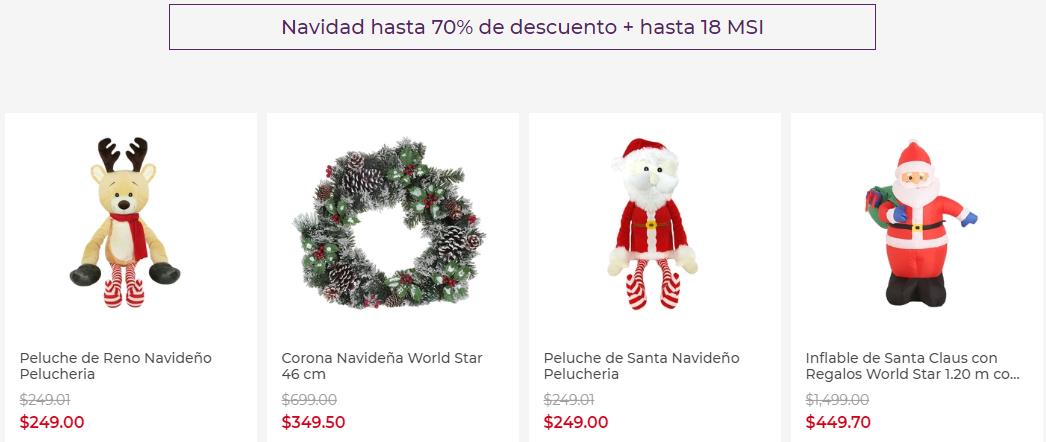Open the inflatable Santa product card
The height and width of the screenshot is (442, 1046).
pos(917,277)
